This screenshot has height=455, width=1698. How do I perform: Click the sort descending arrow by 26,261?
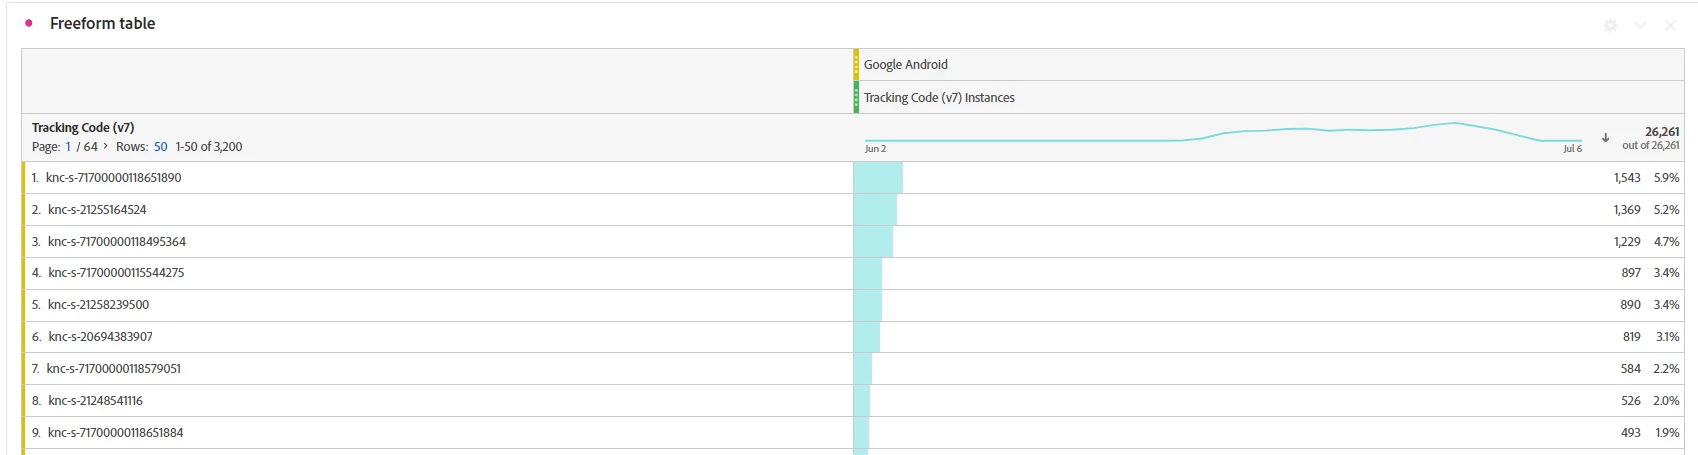pyautogui.click(x=1606, y=138)
